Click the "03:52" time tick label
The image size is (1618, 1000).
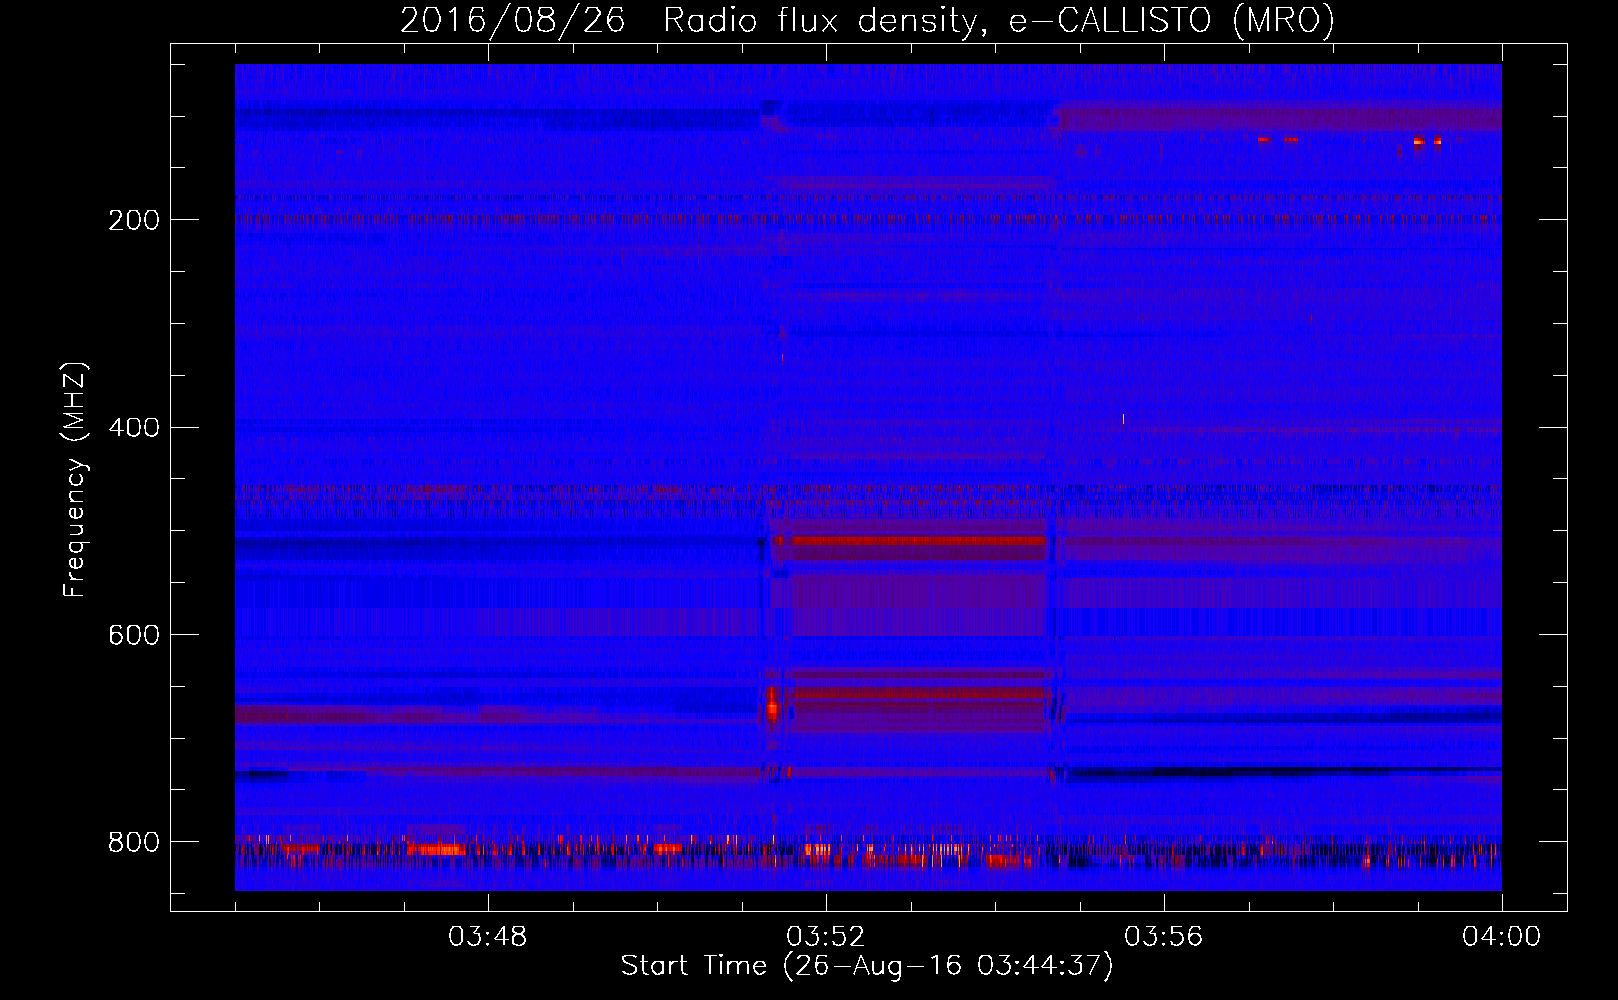[825, 937]
